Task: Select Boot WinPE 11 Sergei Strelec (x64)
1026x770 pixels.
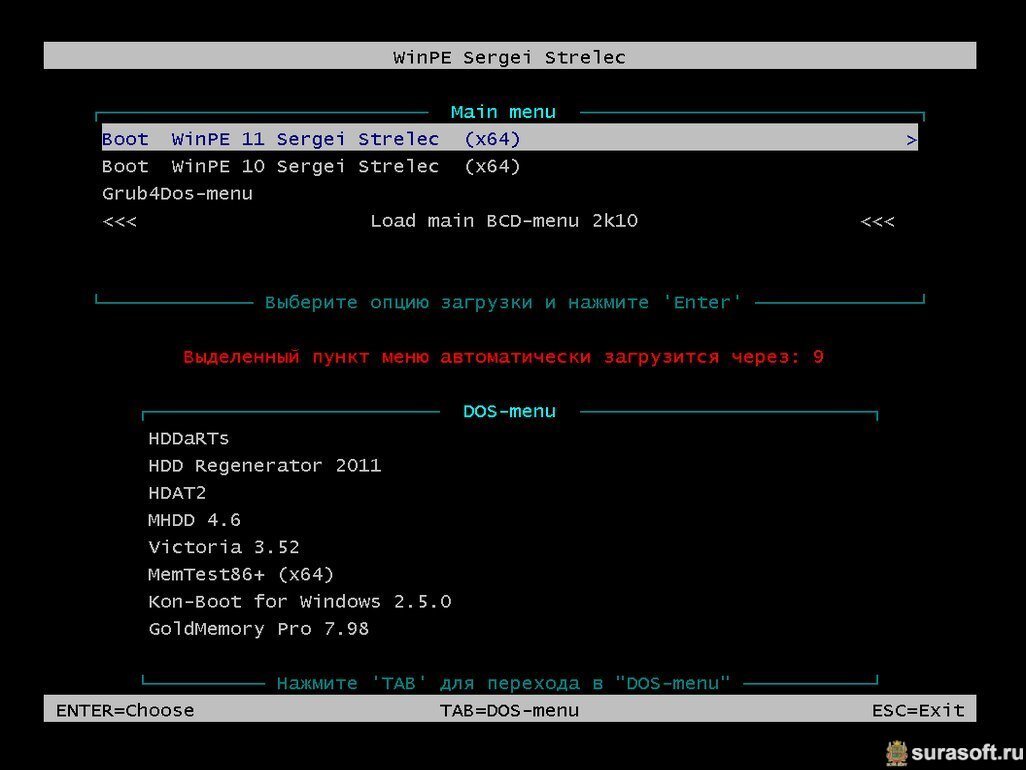Action: (509, 139)
